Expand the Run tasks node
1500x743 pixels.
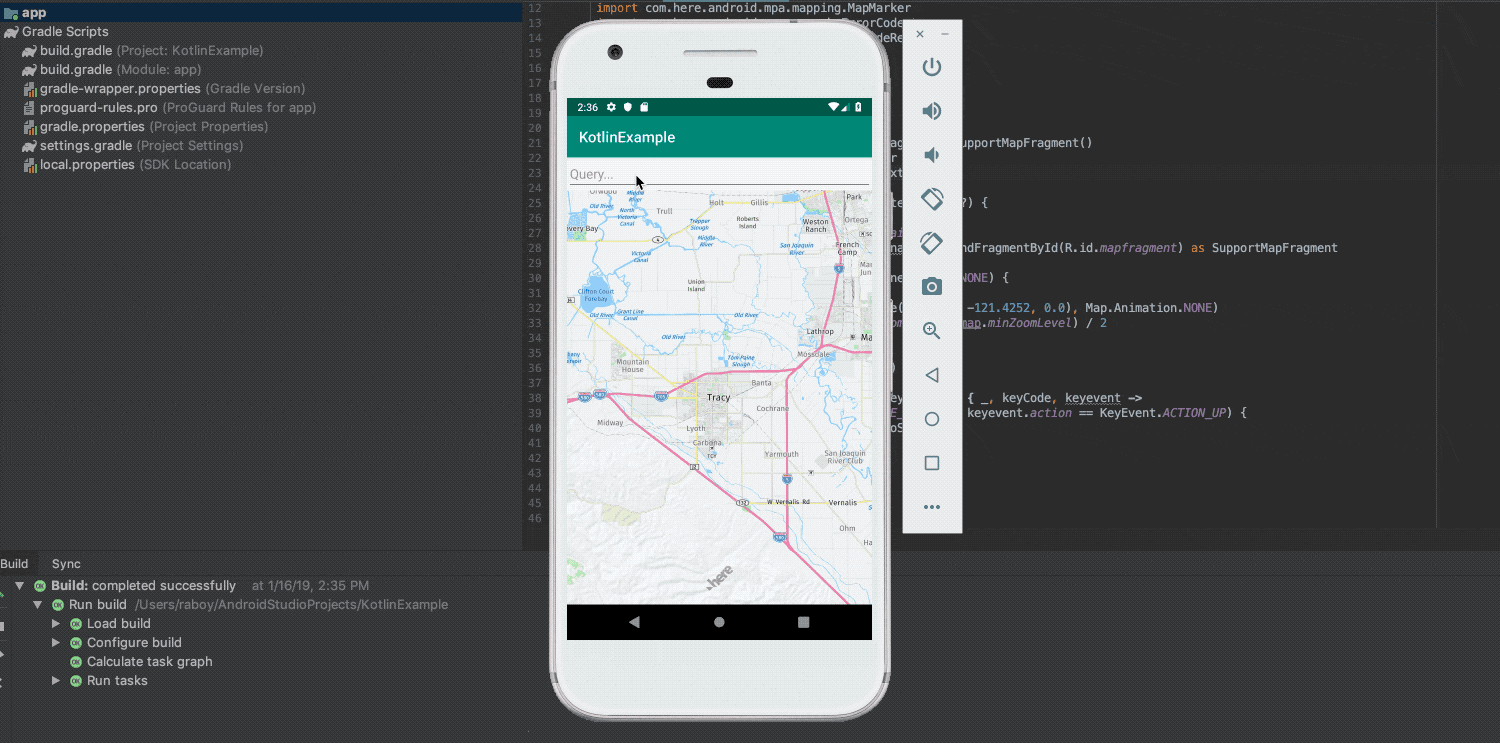coord(56,681)
